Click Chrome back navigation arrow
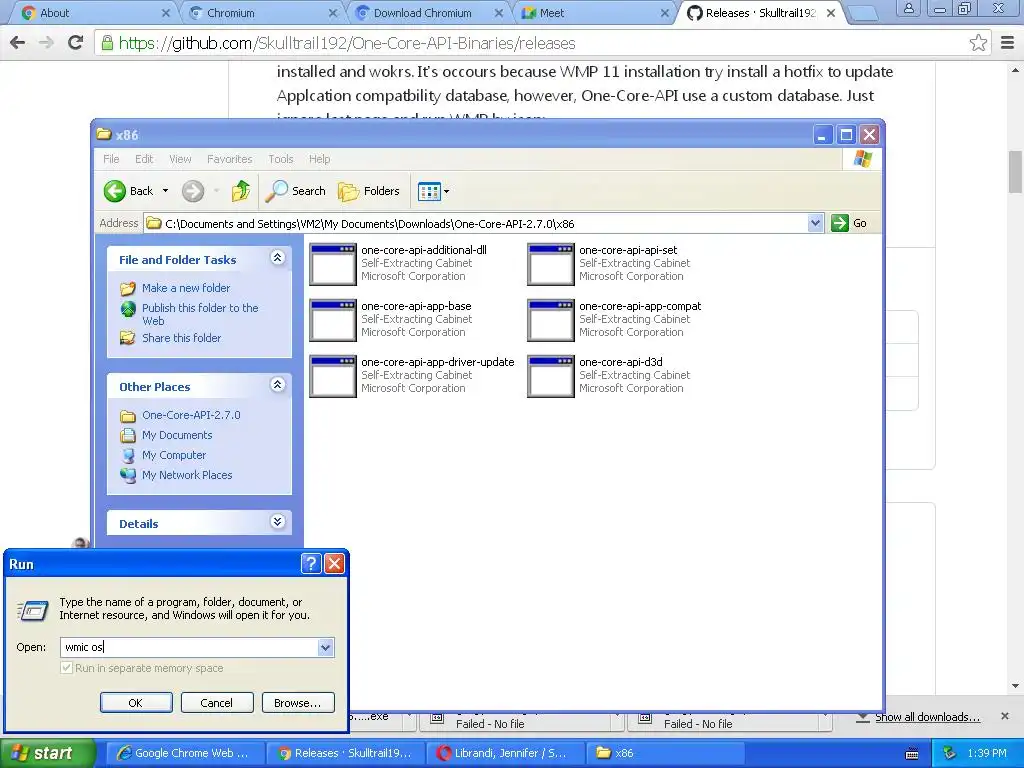The image size is (1024, 768). click(18, 43)
